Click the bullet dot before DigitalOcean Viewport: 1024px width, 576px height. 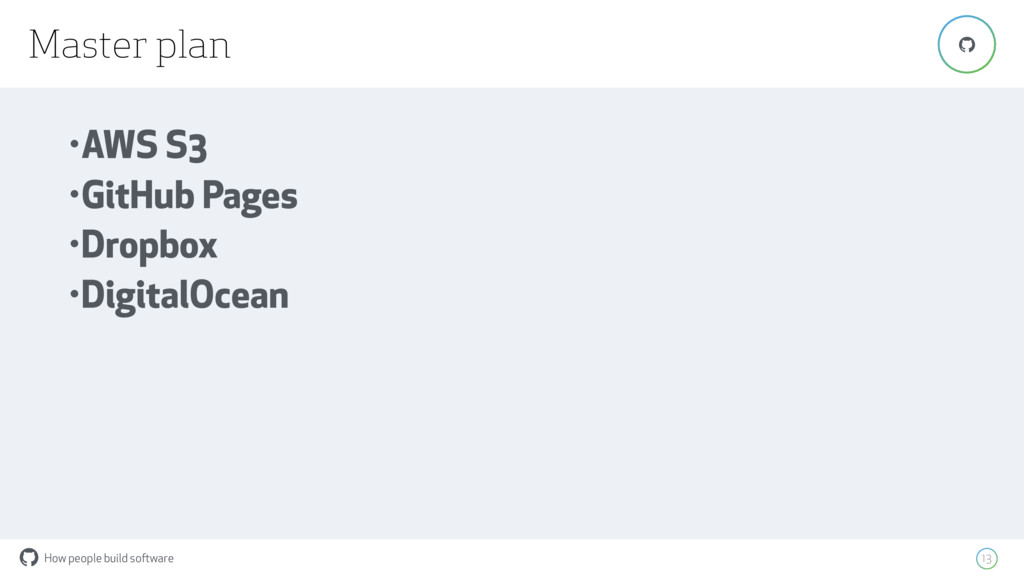pos(74,294)
